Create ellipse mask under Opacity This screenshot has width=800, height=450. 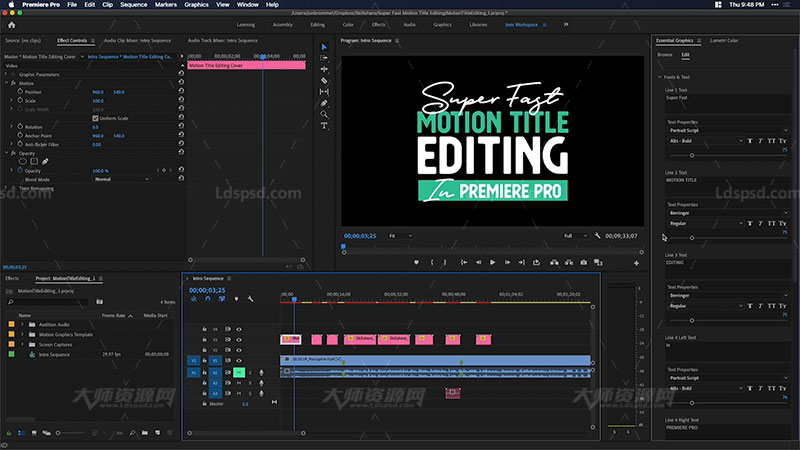(x=23, y=161)
